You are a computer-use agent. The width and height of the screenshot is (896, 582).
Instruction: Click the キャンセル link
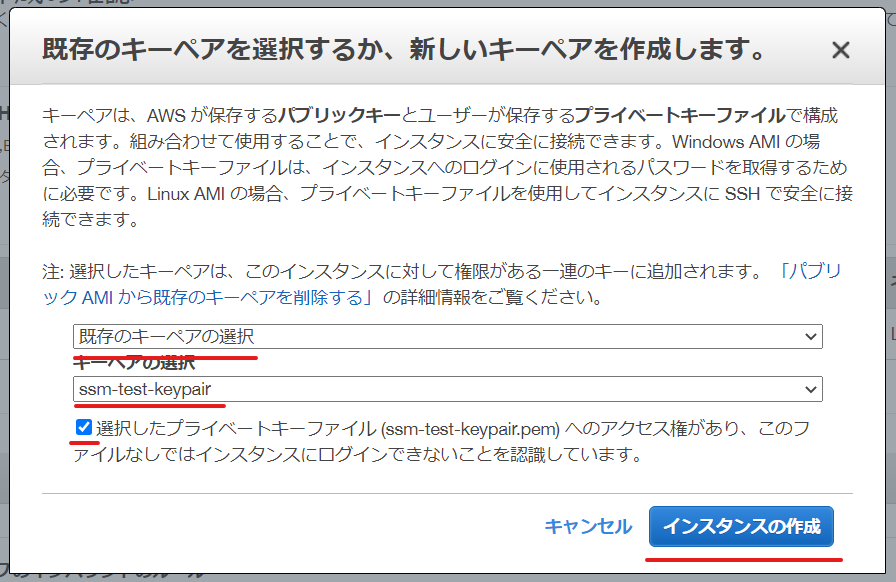[x=587, y=526]
